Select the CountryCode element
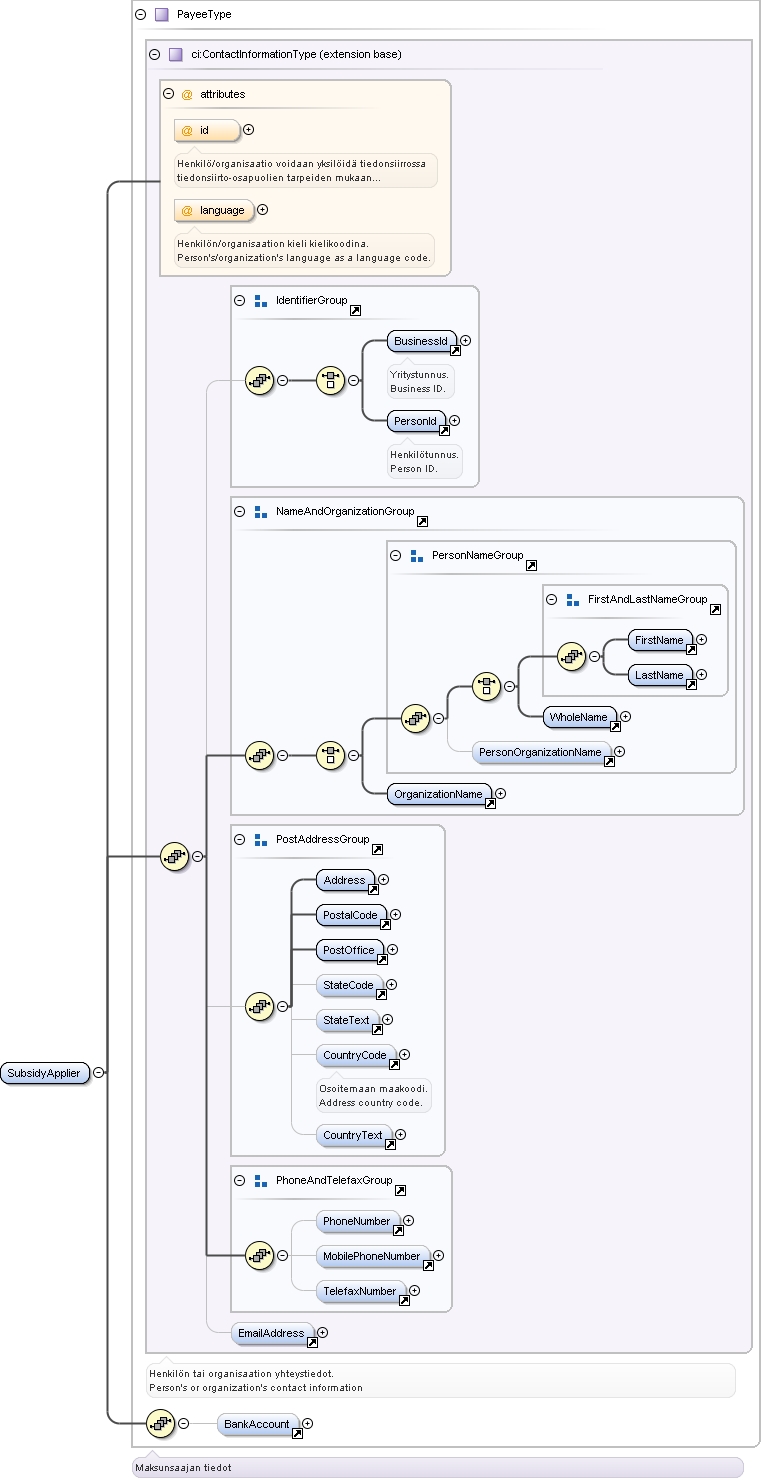The image size is (762, 1481). 356,1055
